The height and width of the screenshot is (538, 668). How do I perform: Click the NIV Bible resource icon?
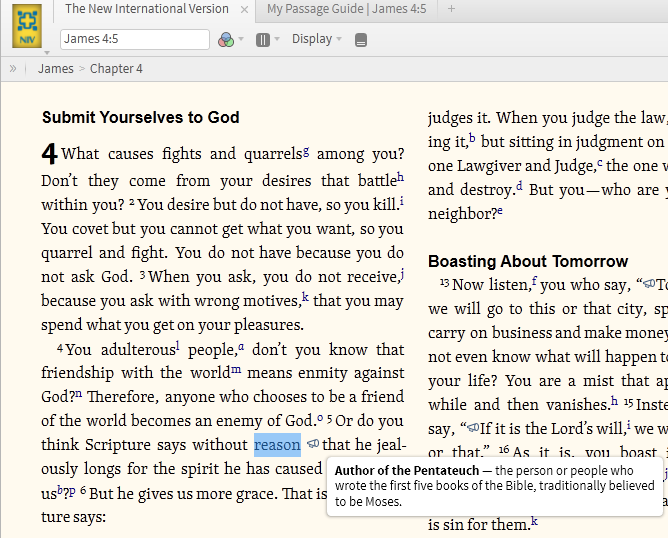point(27,26)
